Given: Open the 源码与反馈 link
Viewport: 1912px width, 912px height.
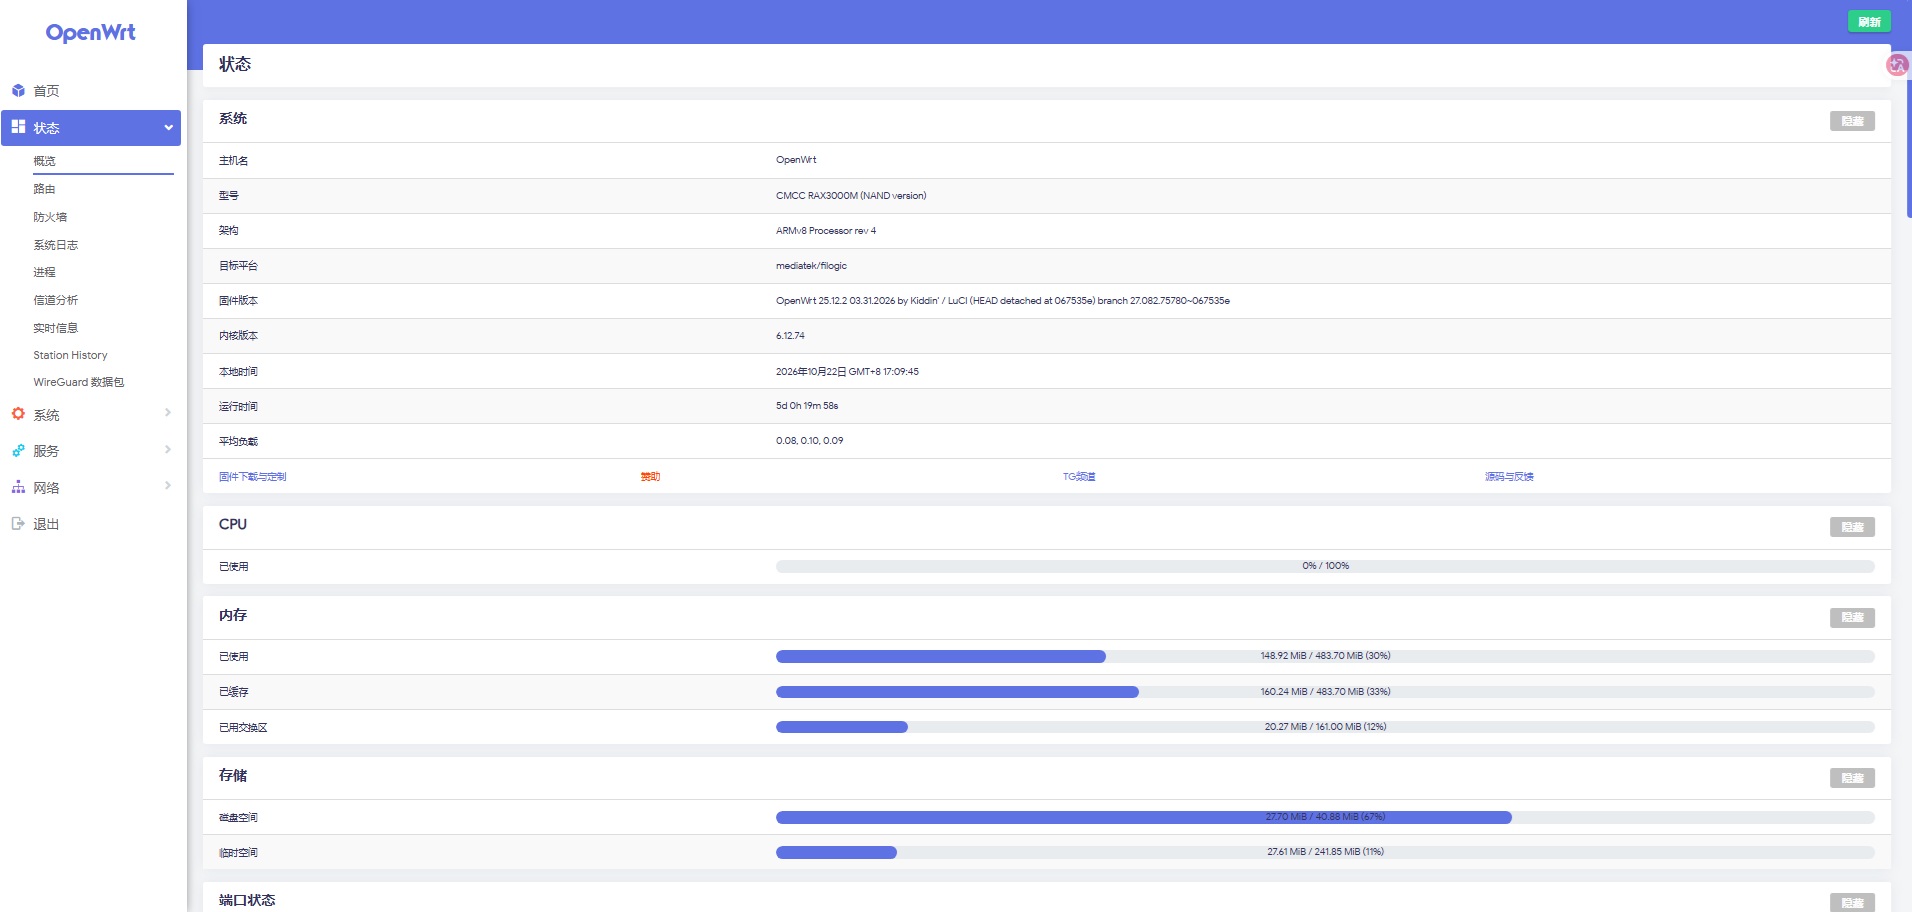Looking at the screenshot, I should click(1509, 477).
